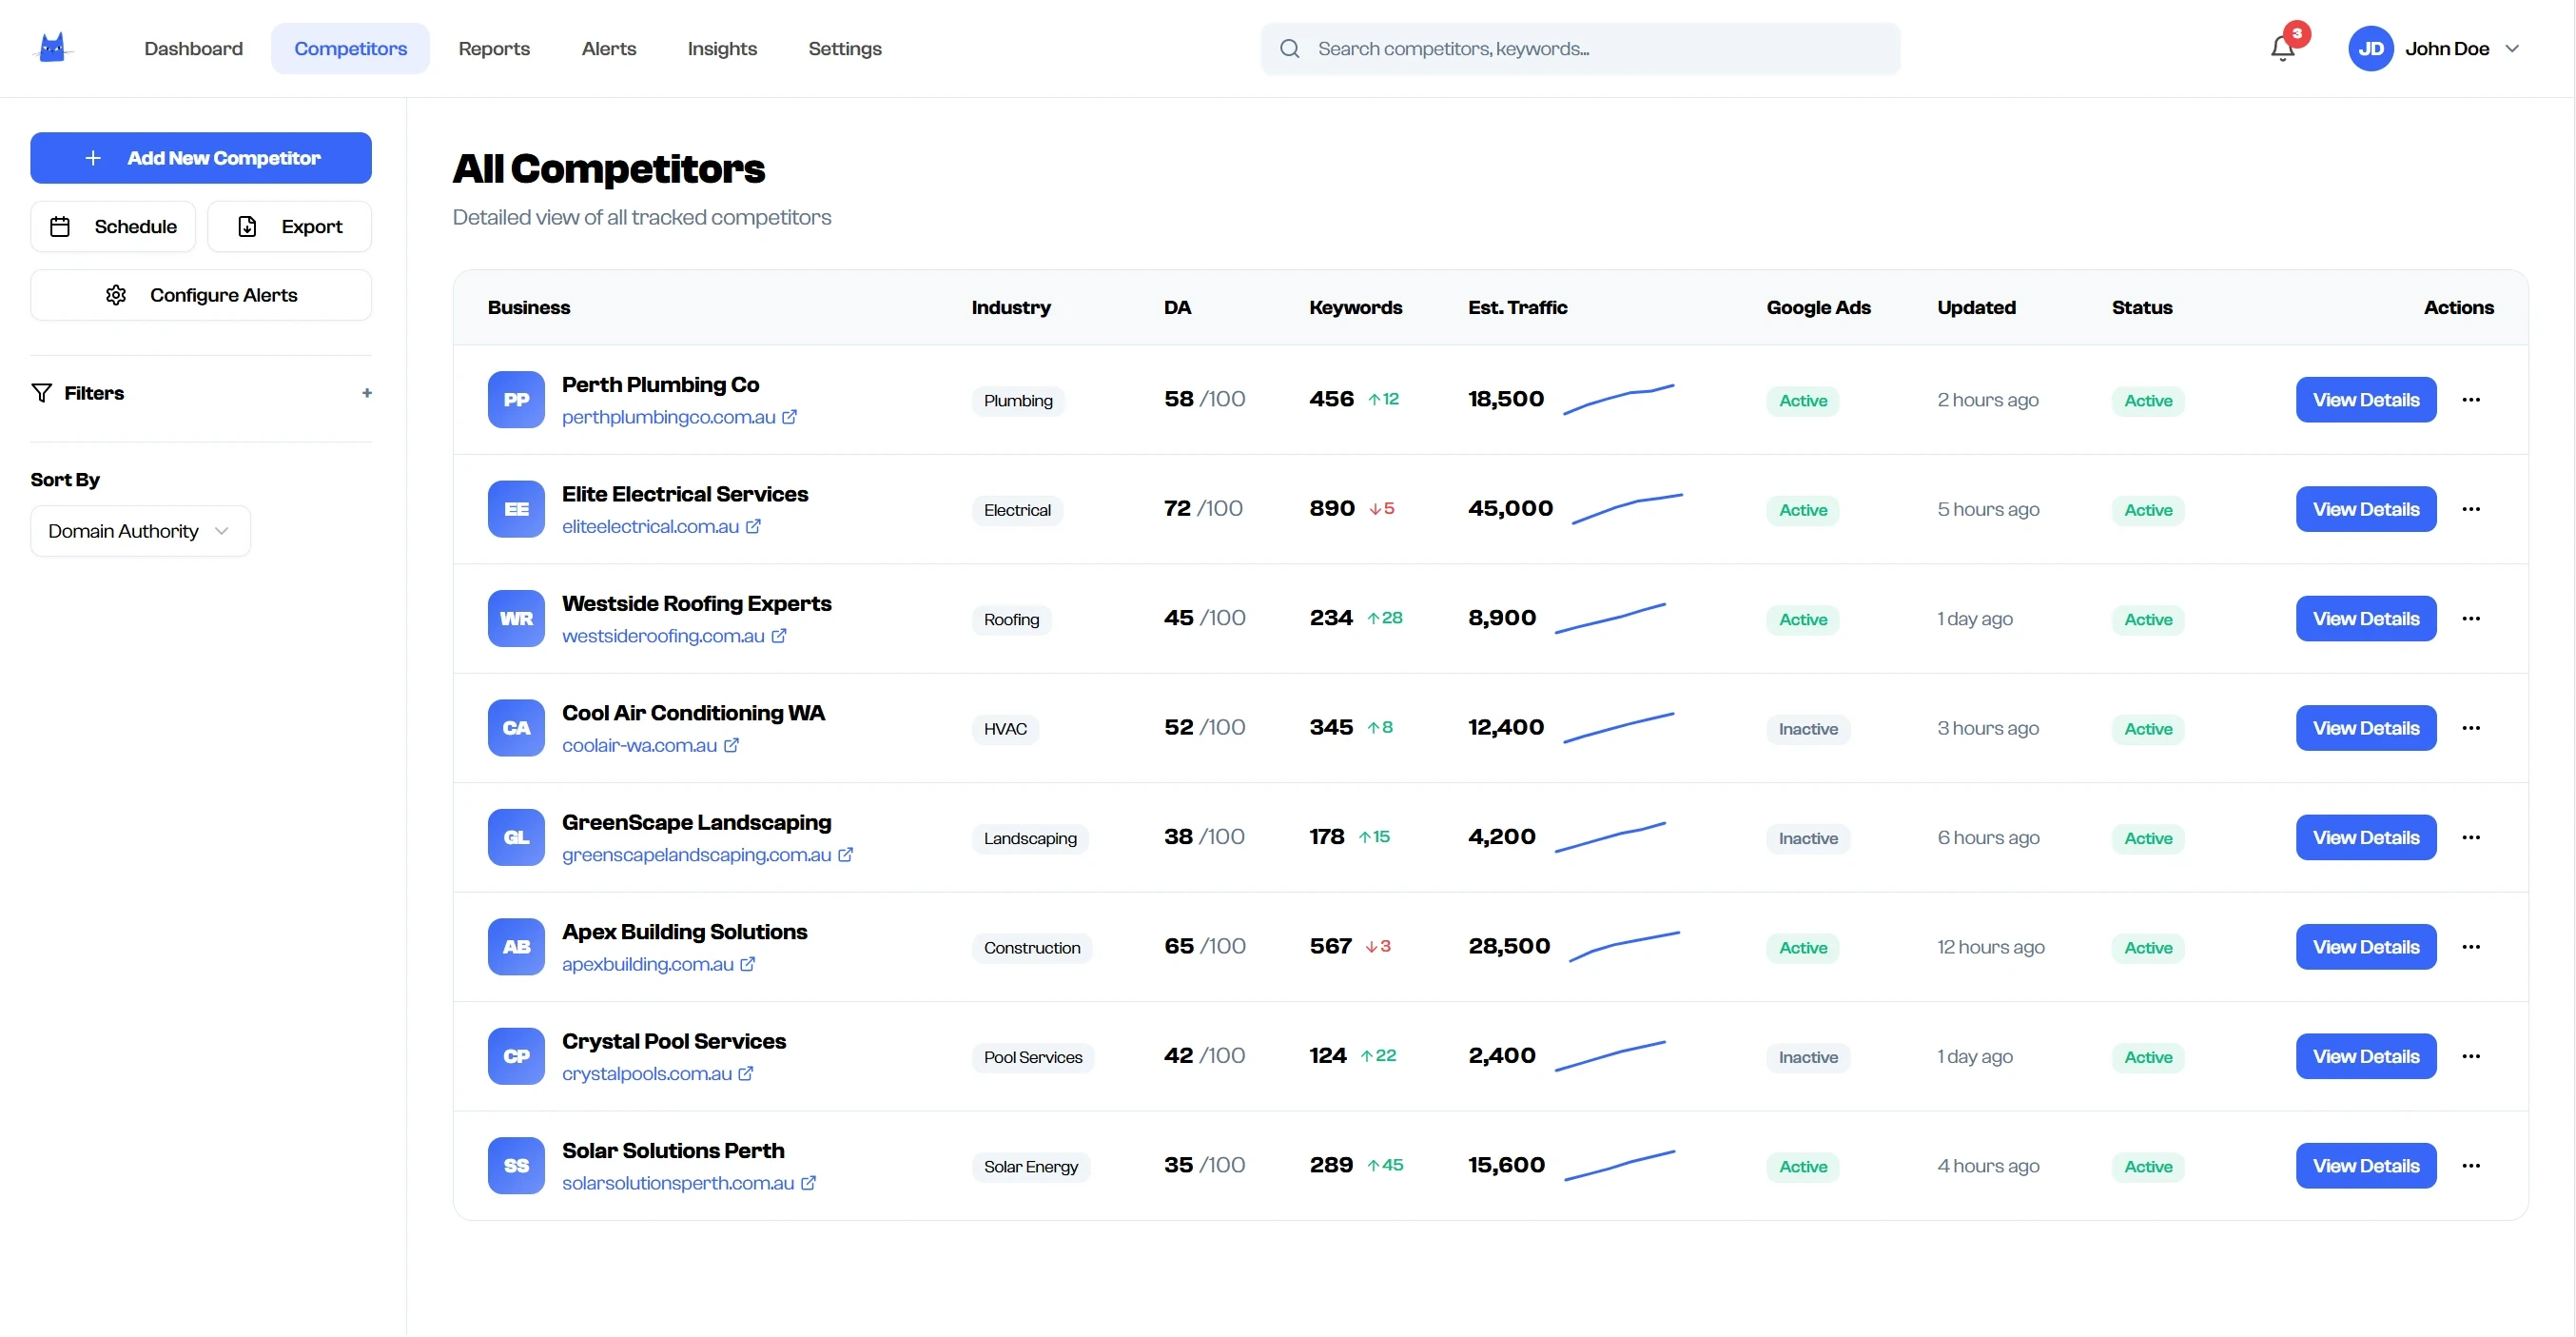Click the JD user avatar
Image resolution: width=2576 pixels, height=1337 pixels.
click(x=2369, y=48)
